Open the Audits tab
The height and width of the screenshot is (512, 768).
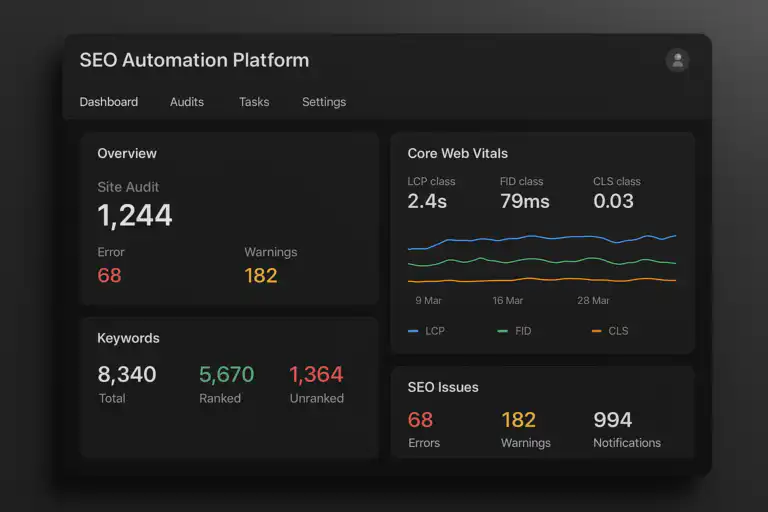(x=187, y=102)
